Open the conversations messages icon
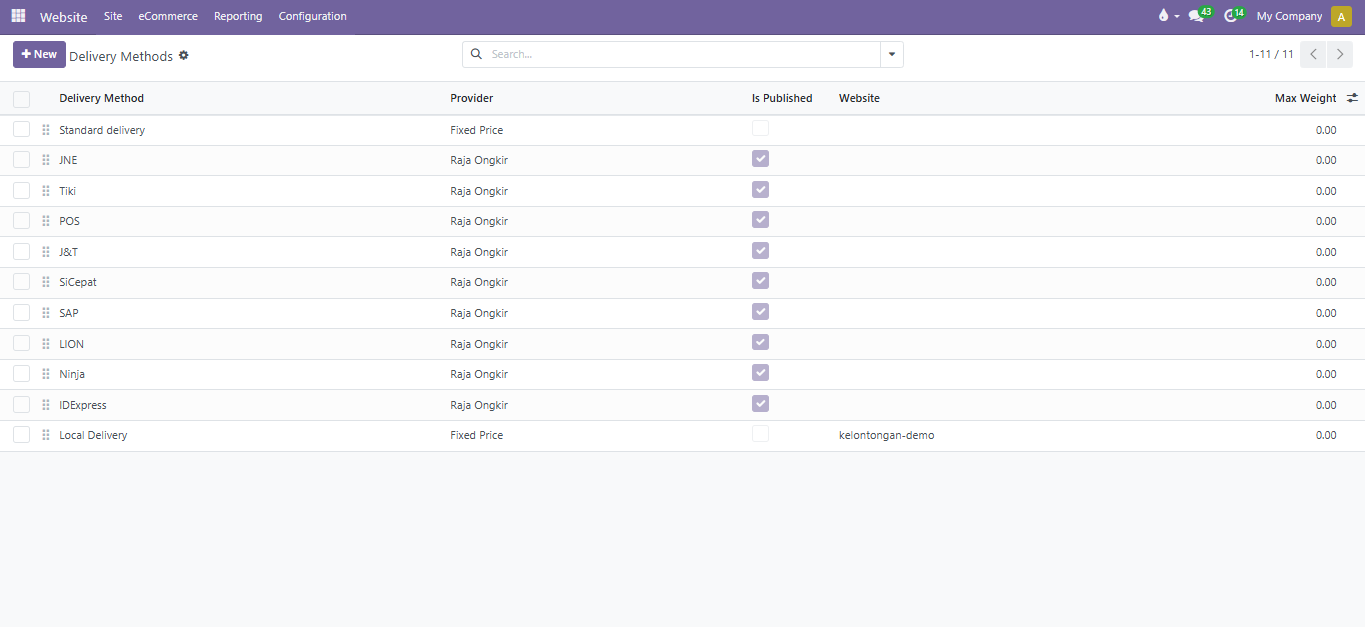The image size is (1365, 627). (x=1196, y=16)
